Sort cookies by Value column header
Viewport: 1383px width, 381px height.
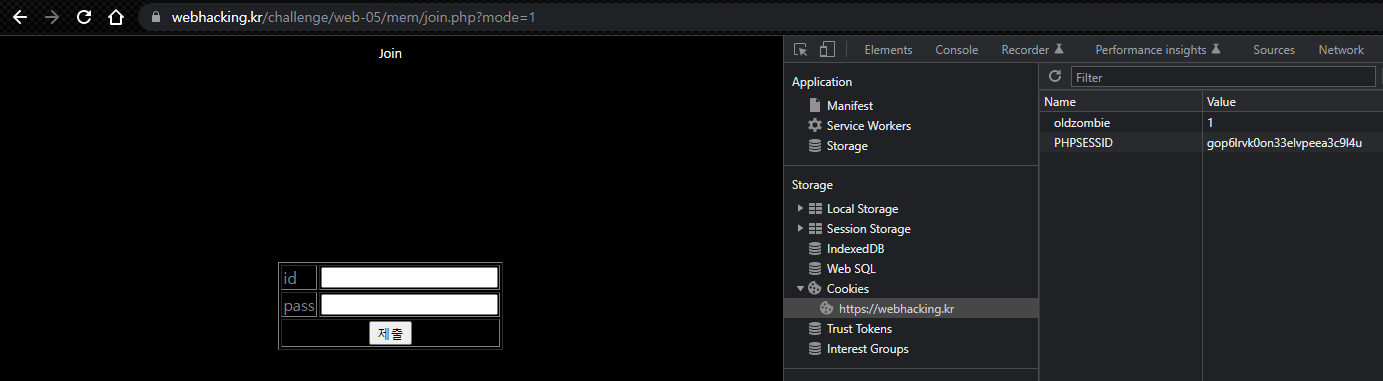[1292, 101]
